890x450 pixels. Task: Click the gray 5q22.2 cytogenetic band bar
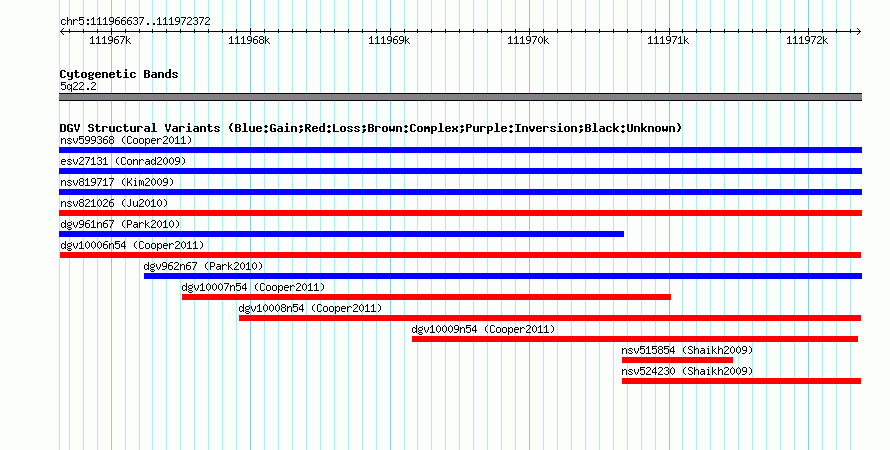(460, 97)
